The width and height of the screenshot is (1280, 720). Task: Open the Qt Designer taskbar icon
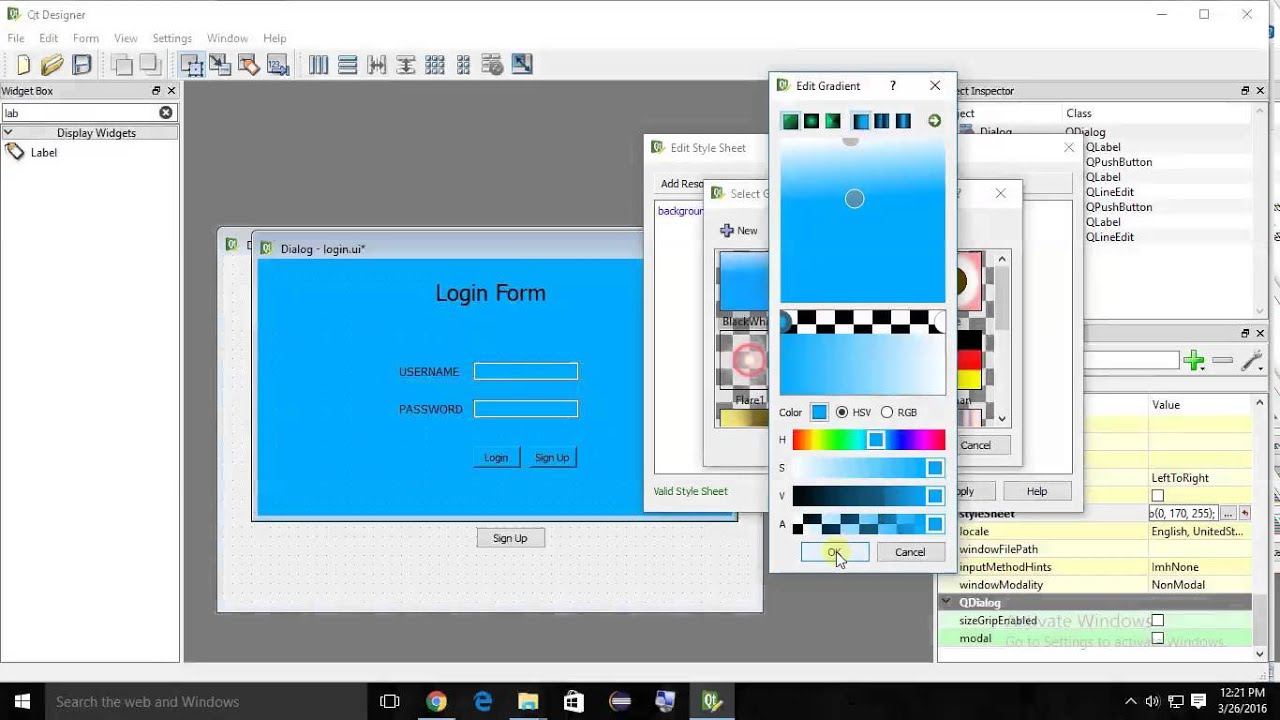(712, 701)
